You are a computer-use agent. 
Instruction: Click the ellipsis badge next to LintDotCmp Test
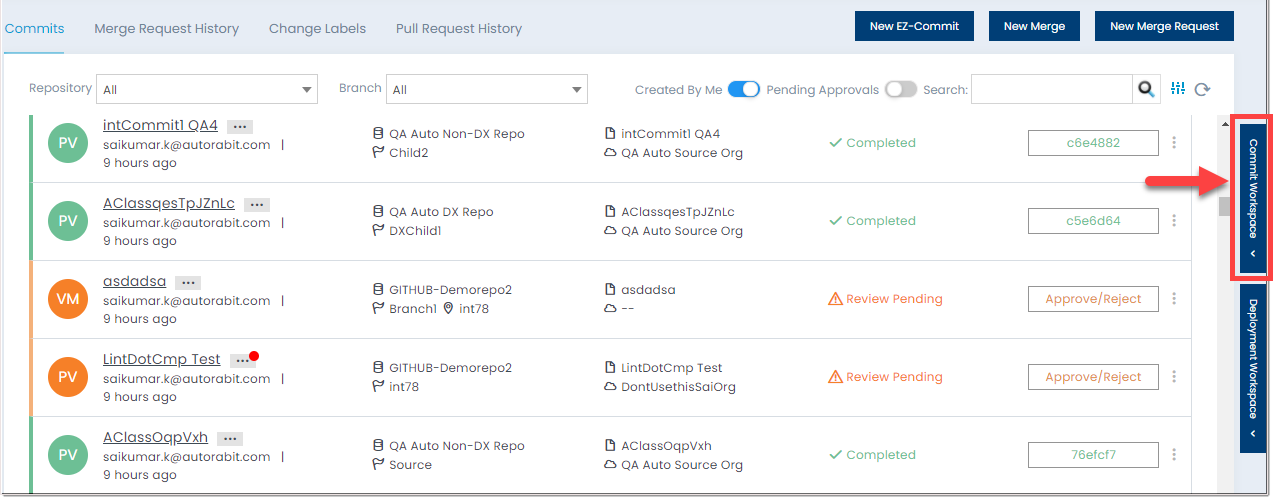pos(242,361)
